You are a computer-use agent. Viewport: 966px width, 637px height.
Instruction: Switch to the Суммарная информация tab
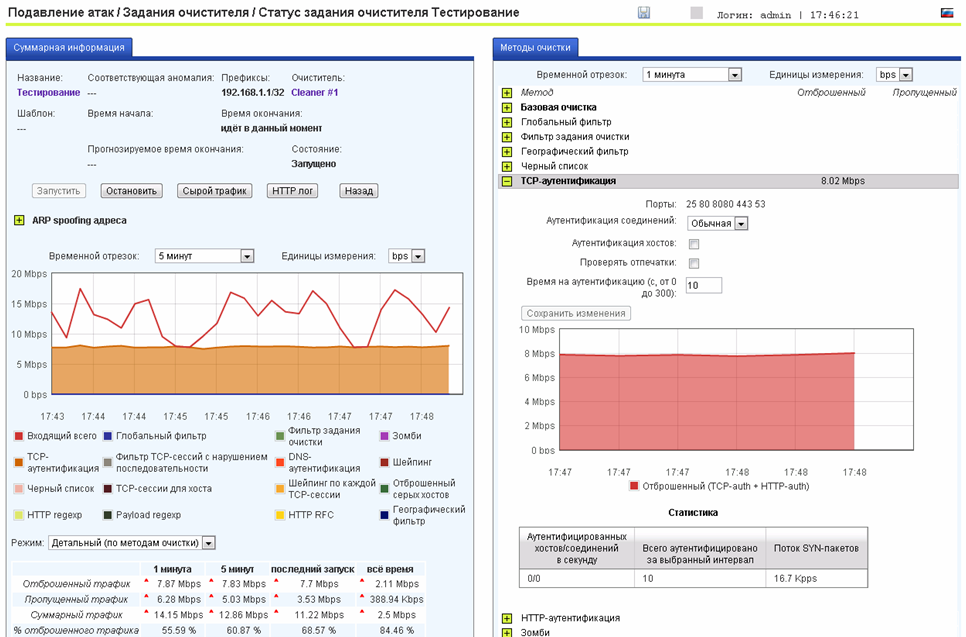click(x=69, y=47)
